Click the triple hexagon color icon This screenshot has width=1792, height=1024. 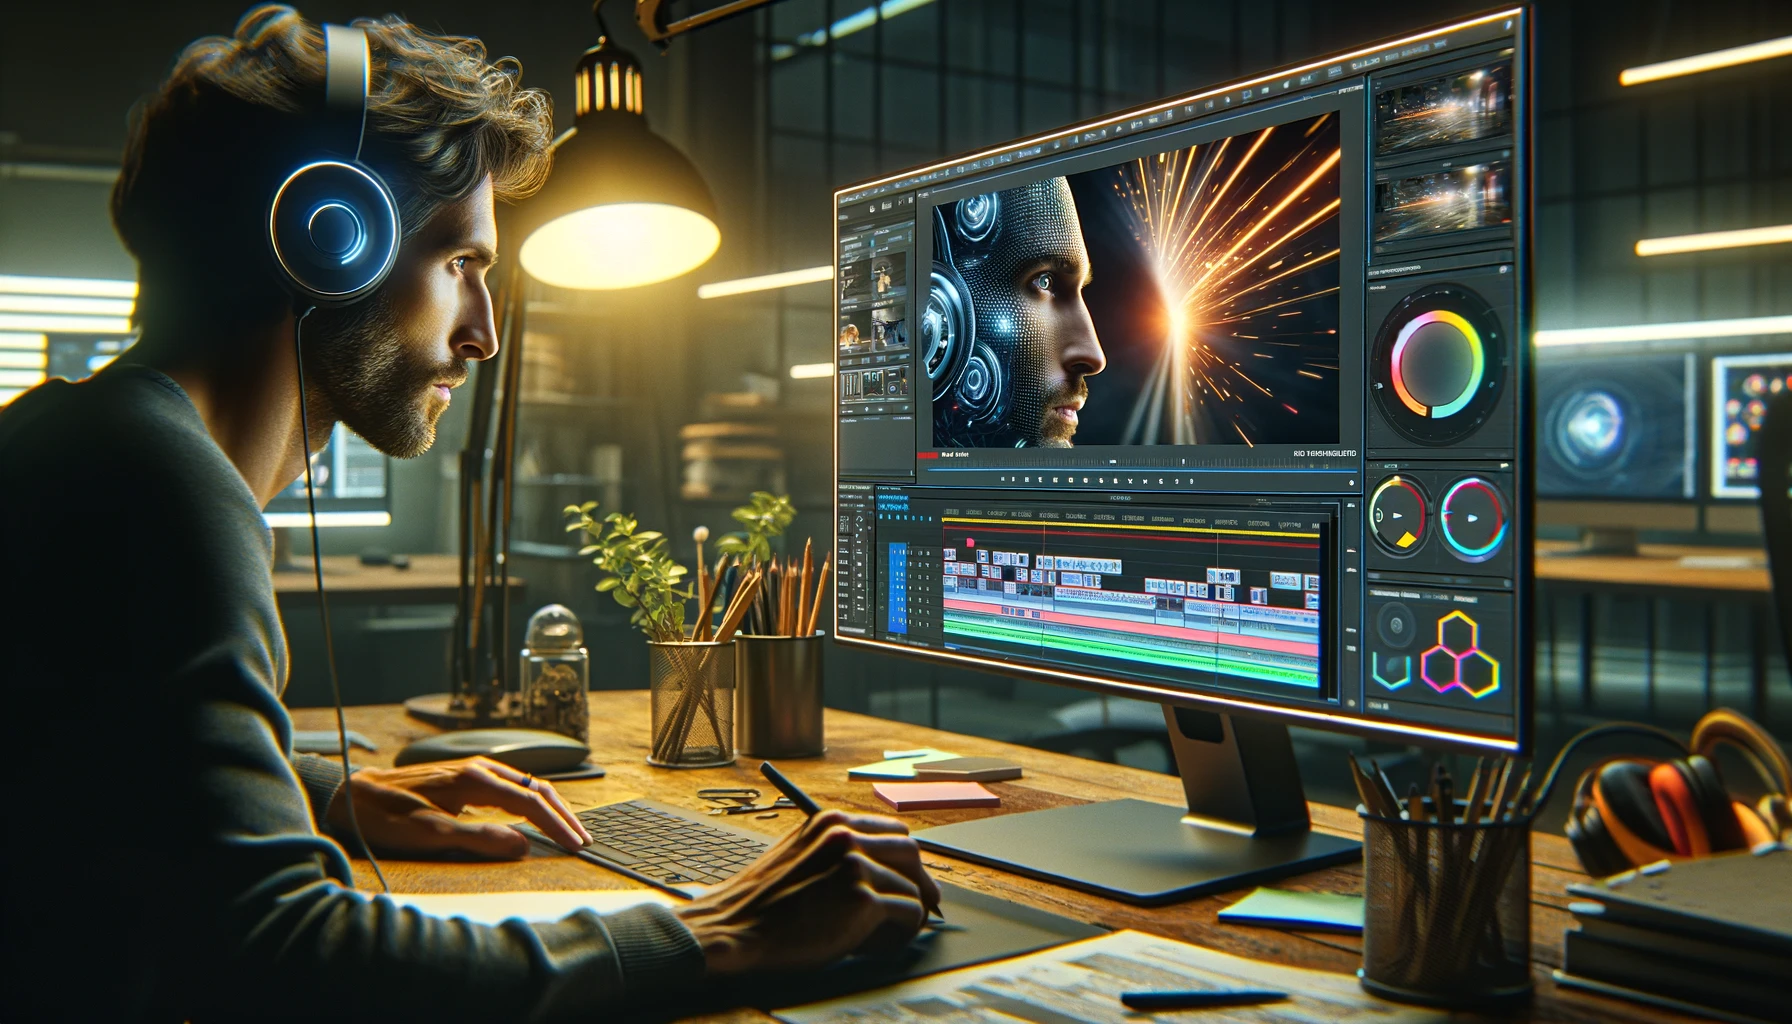1459,658
